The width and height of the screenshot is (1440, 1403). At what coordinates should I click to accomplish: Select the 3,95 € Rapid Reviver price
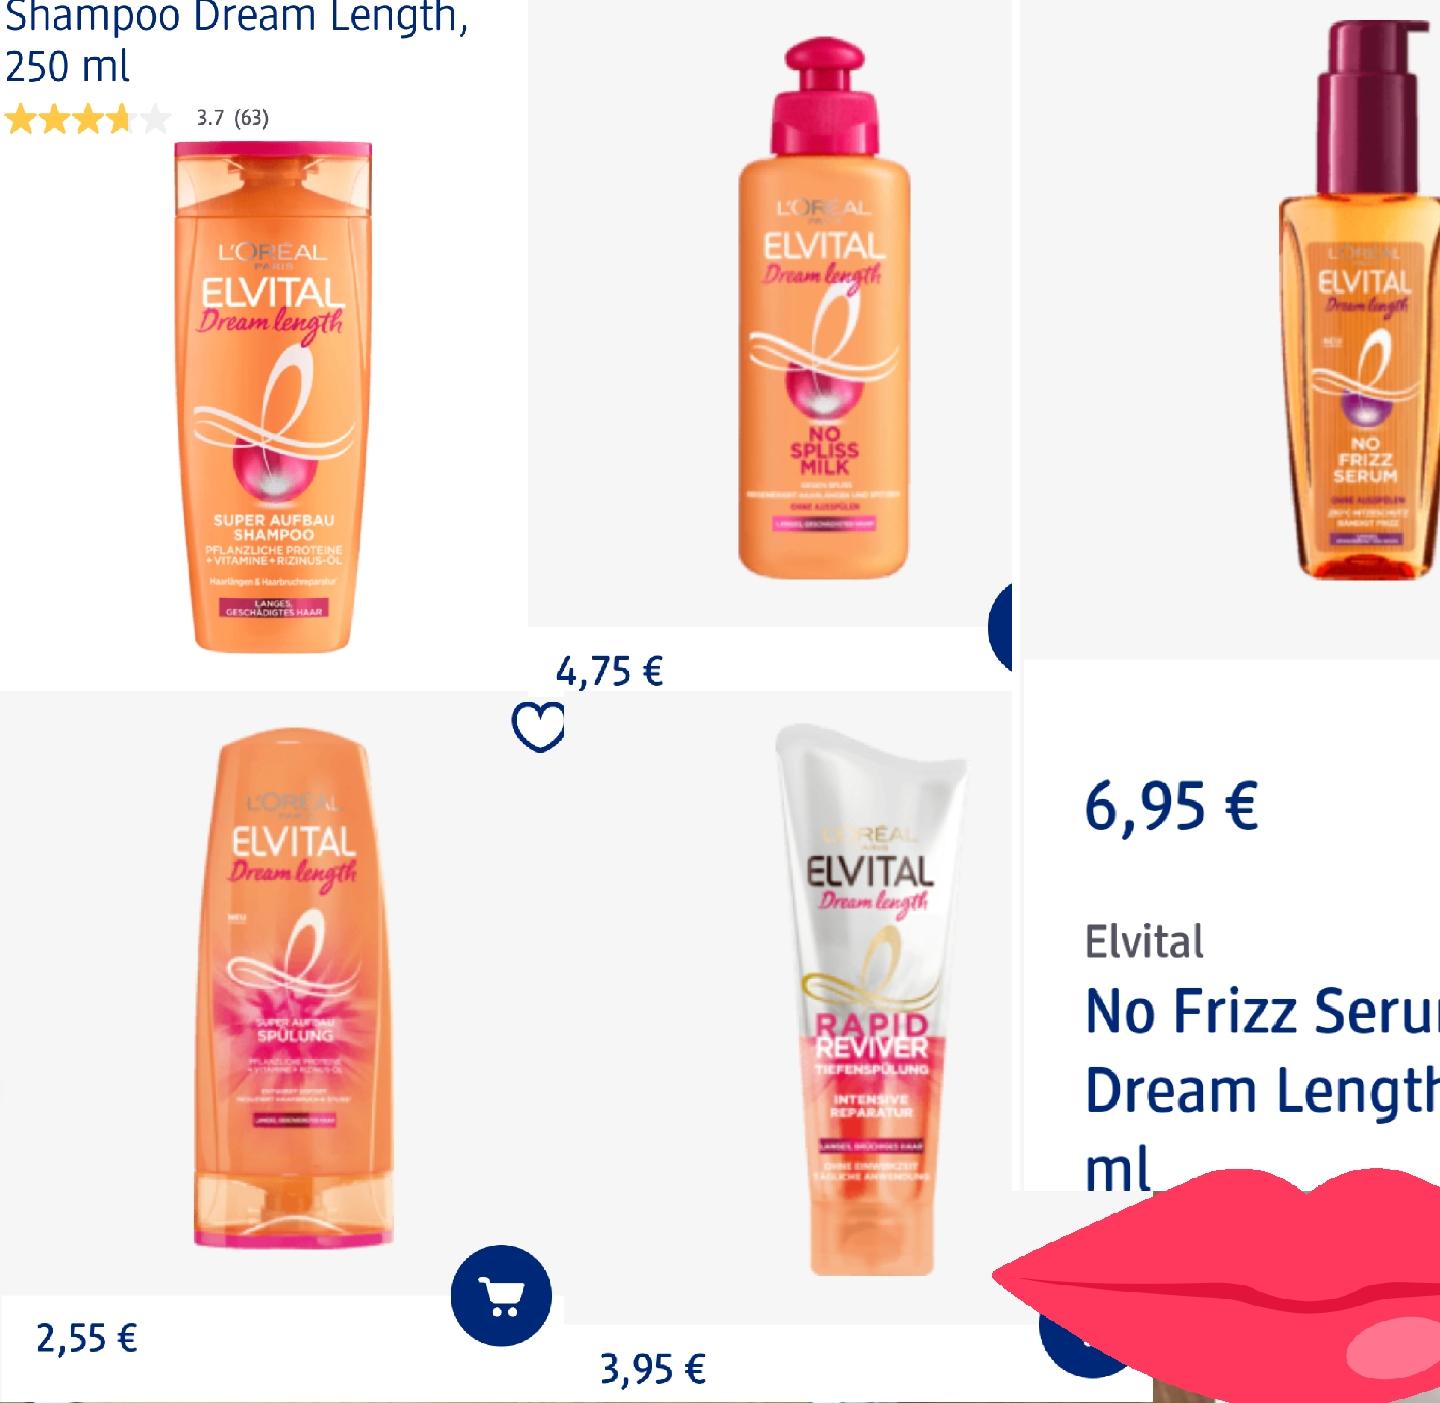point(653,1368)
